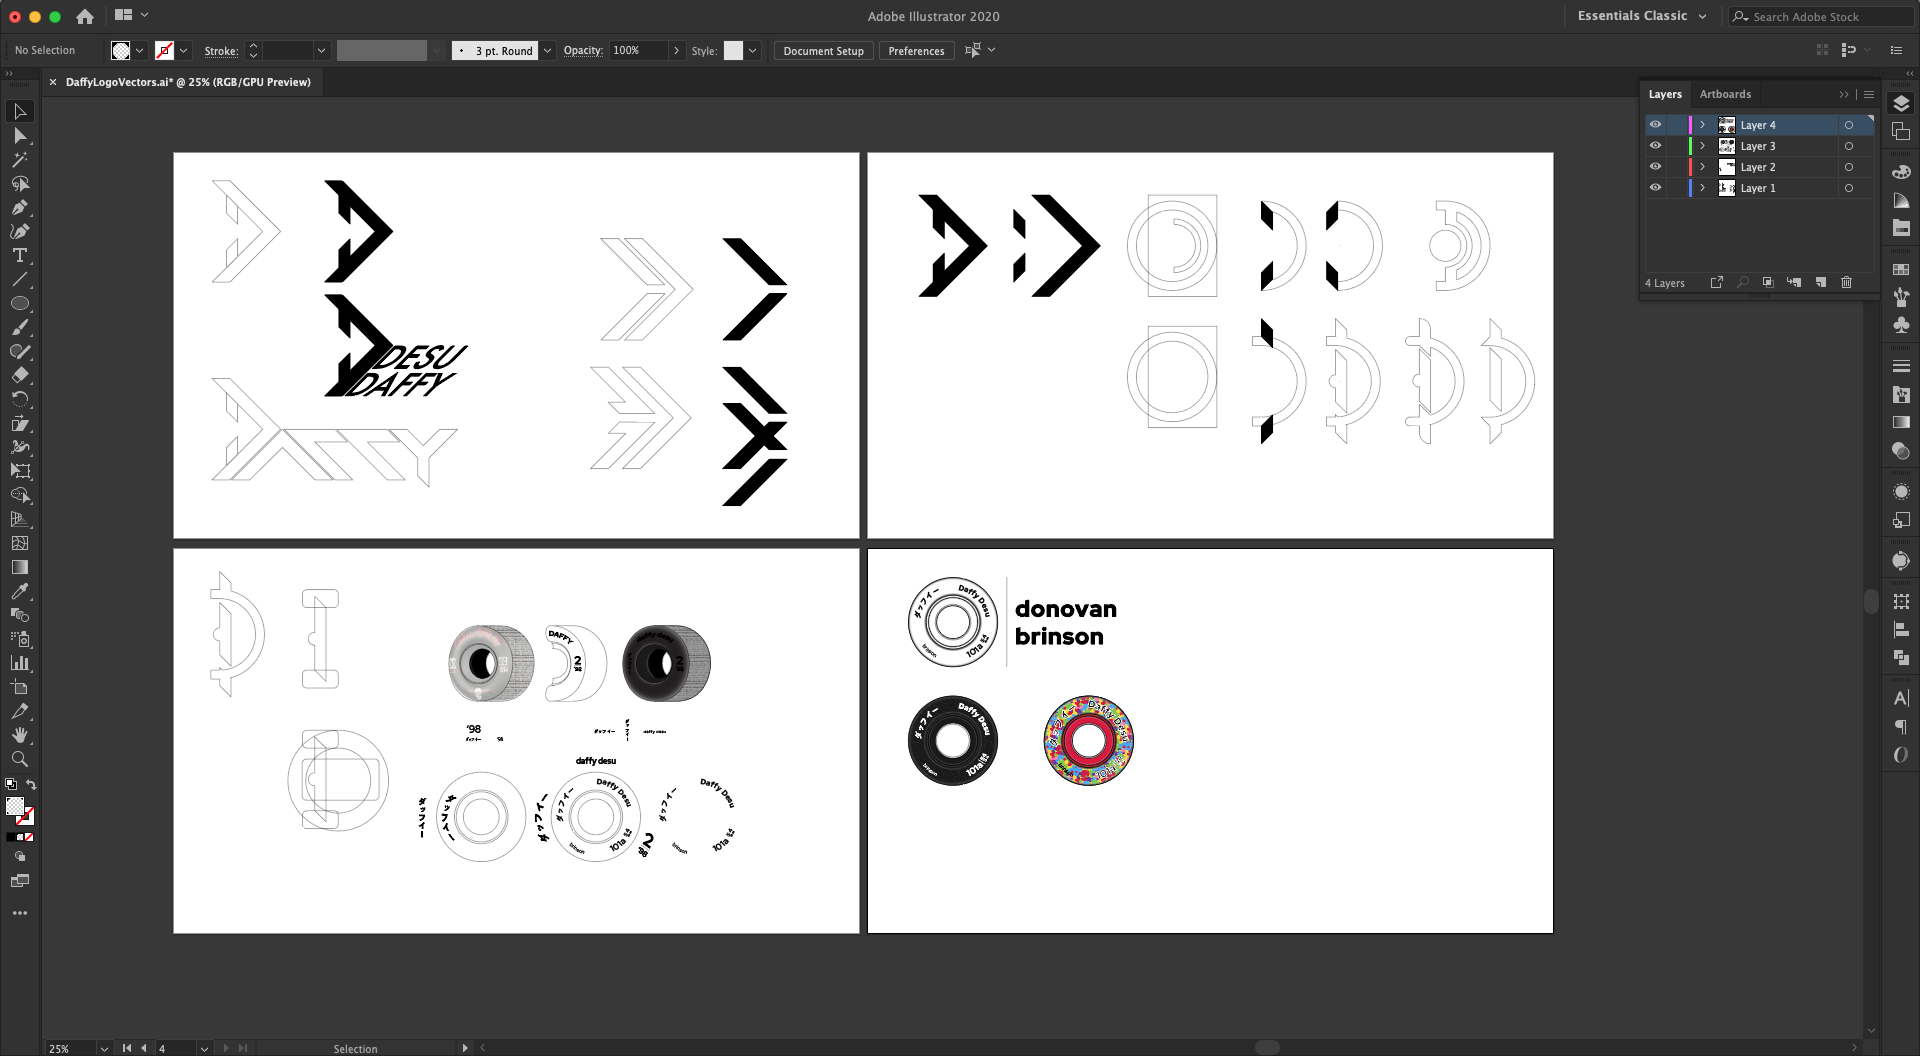Go to next artboard arrow
Viewport: 1920px width, 1056px height.
[x=226, y=1048]
